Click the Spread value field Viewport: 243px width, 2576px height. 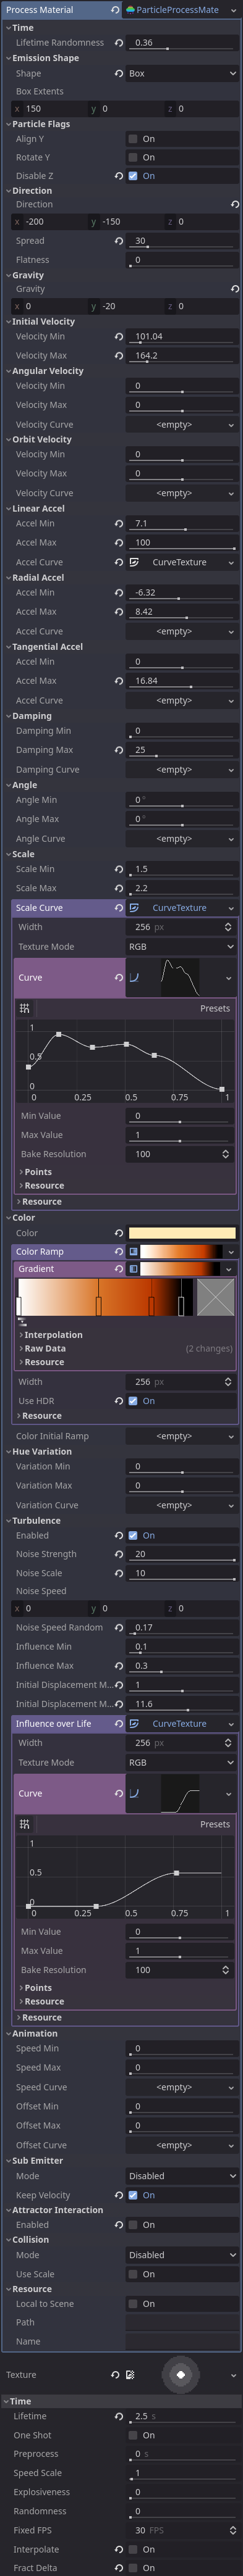point(182,241)
